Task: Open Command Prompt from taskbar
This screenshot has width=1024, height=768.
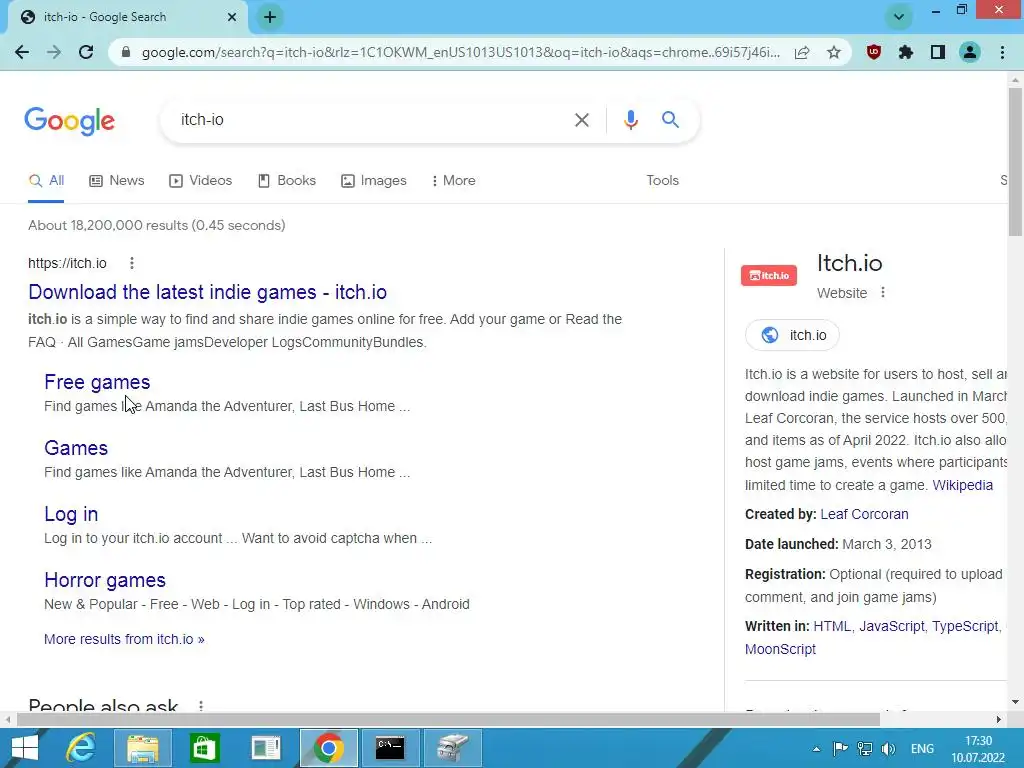Action: [x=390, y=748]
